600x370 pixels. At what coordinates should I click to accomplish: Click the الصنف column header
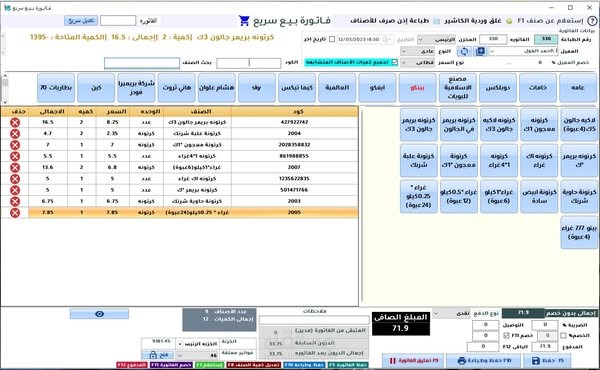click(x=201, y=111)
